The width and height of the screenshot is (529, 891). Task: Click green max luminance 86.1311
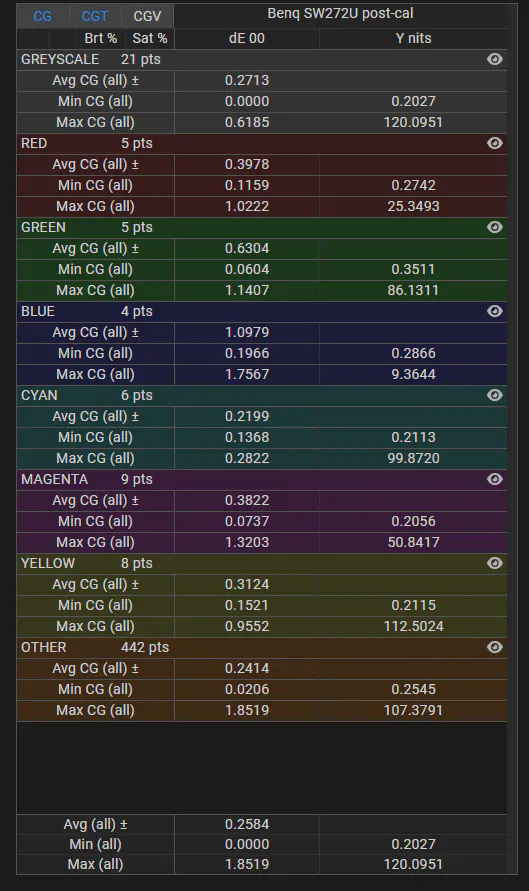pos(413,290)
